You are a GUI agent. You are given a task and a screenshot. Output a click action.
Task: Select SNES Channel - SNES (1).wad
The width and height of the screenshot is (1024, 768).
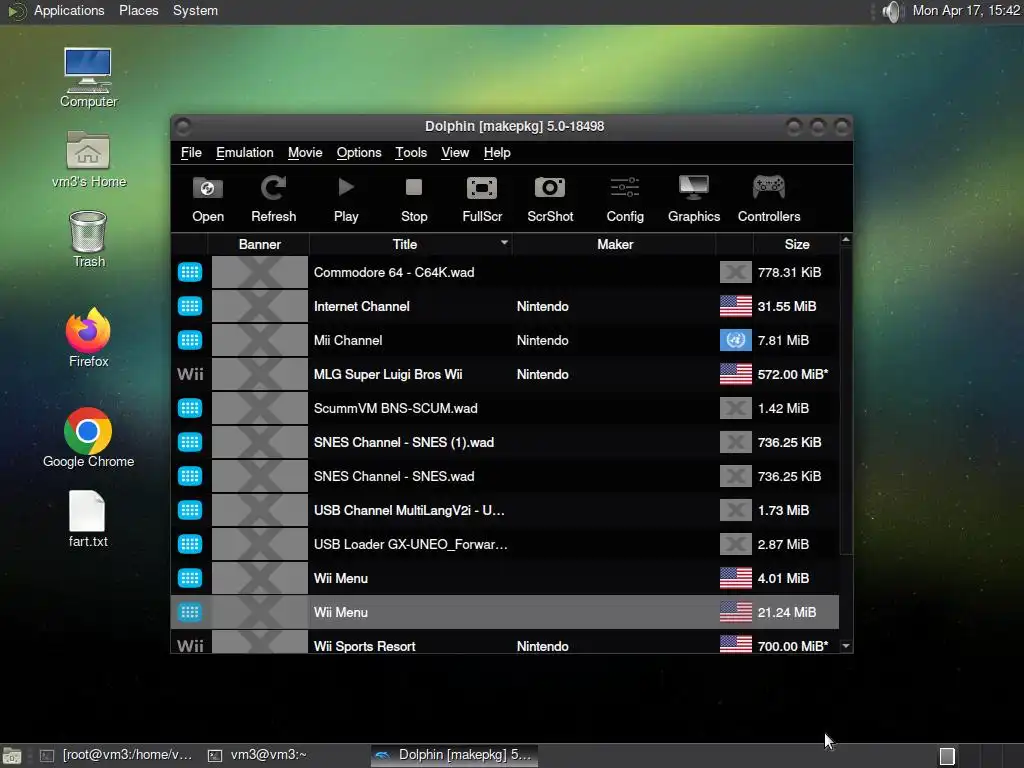click(505, 442)
